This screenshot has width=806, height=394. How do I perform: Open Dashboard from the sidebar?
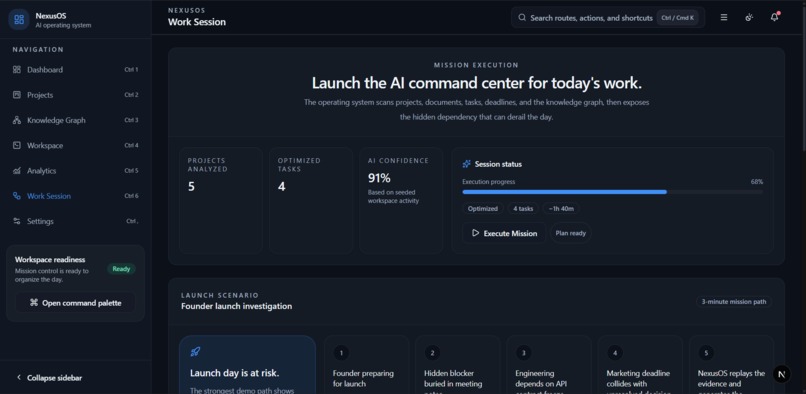tap(76, 69)
